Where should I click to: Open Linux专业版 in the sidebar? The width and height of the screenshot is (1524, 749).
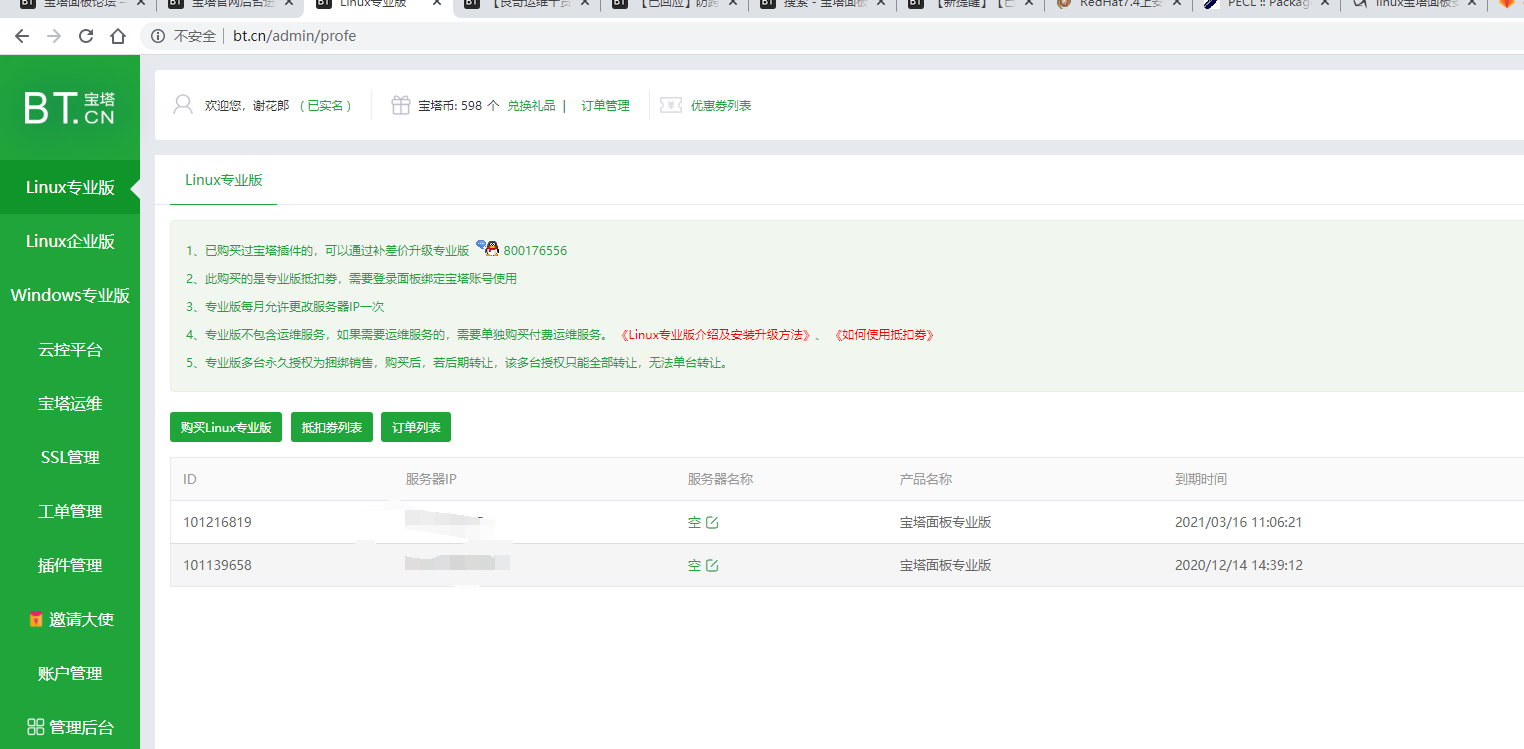pos(70,187)
